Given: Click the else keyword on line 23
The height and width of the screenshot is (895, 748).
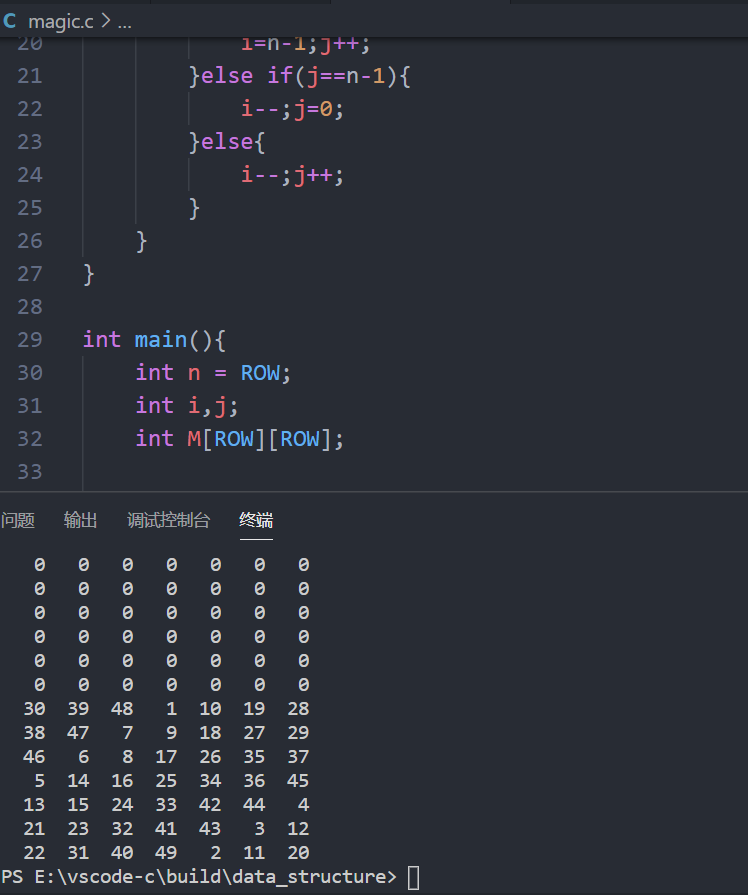Looking at the screenshot, I should coord(227,142).
